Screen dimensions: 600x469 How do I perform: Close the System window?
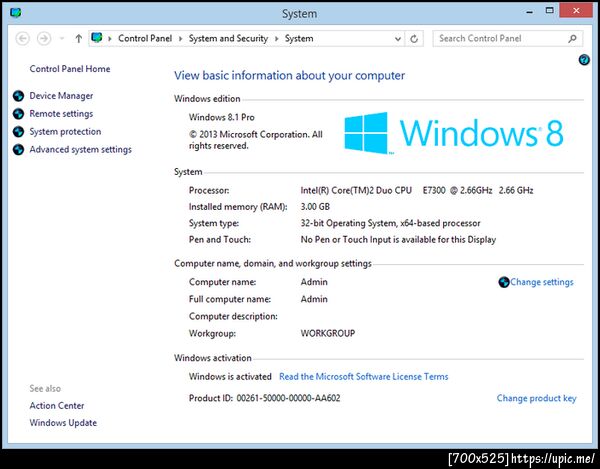(x=576, y=11)
